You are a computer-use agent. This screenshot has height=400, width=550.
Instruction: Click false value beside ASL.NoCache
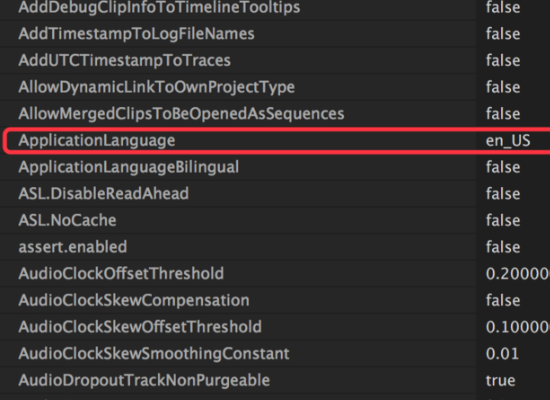pyautogui.click(x=503, y=220)
